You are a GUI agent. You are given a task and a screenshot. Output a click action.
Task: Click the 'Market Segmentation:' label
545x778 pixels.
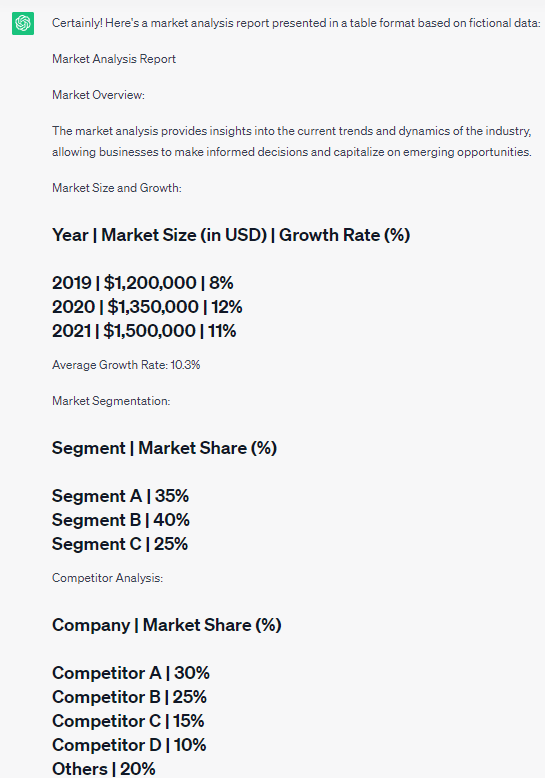111,401
